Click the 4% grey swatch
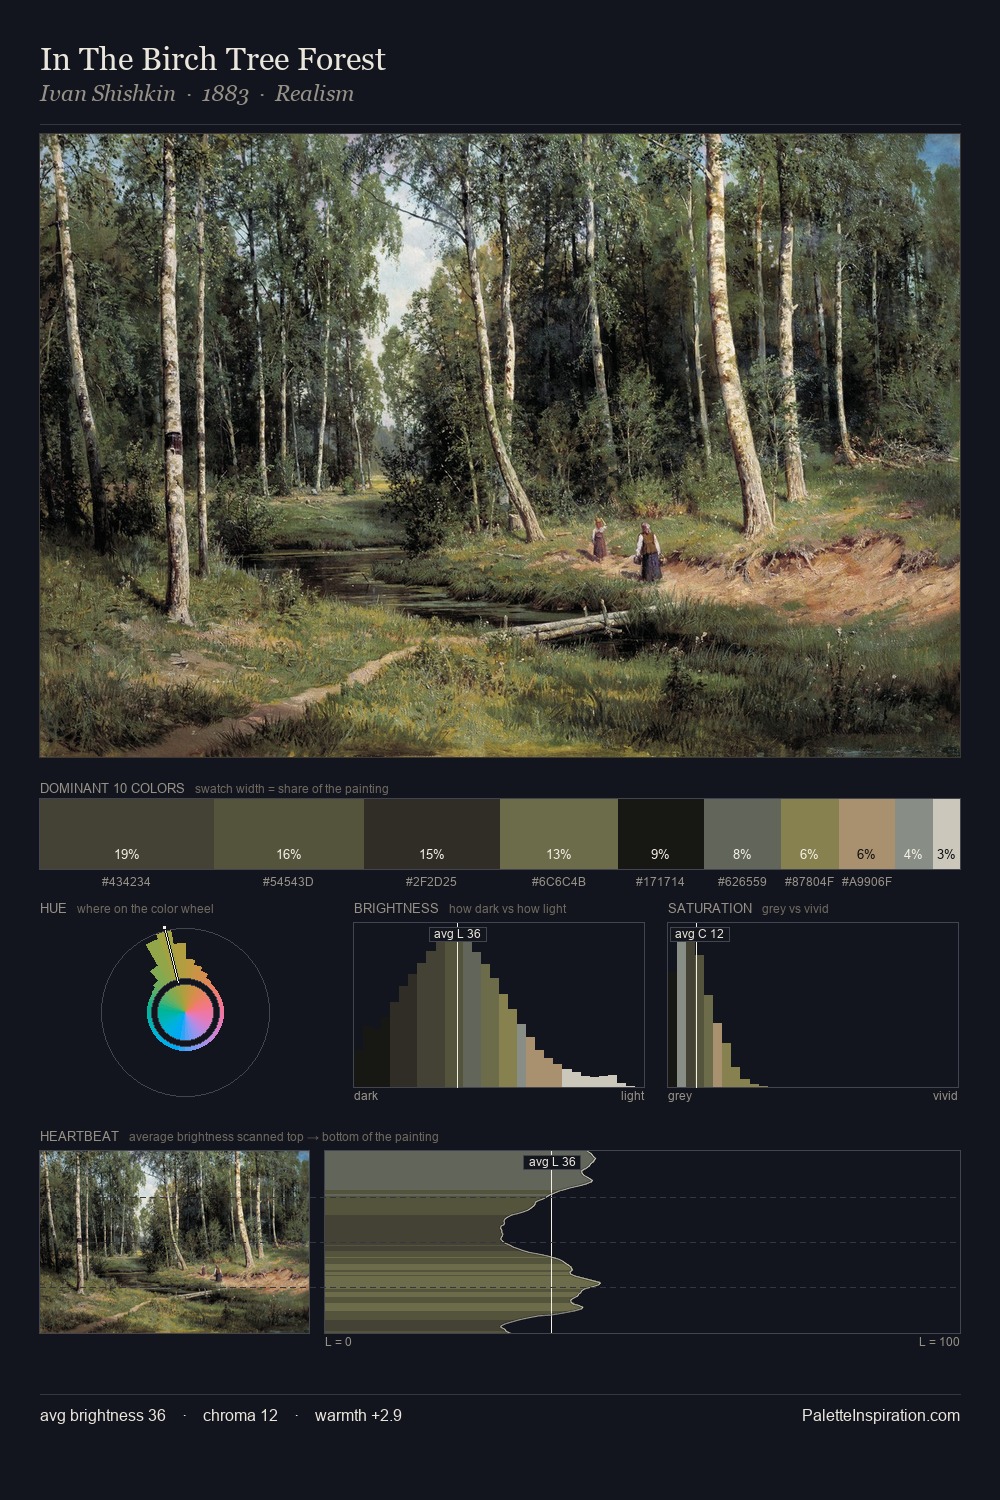Screen dimensions: 1000x1500 click(914, 834)
